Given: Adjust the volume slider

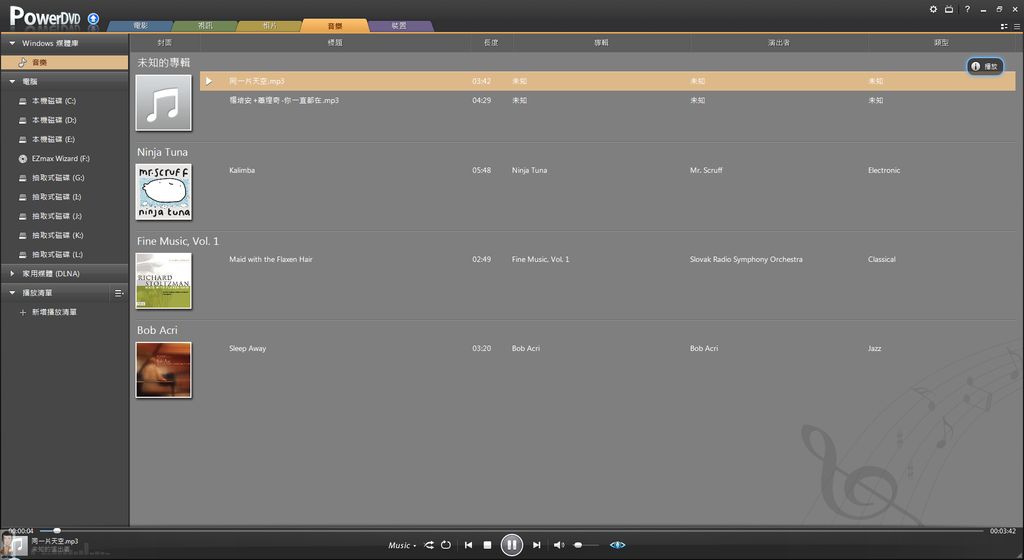Looking at the screenshot, I should coord(586,545).
